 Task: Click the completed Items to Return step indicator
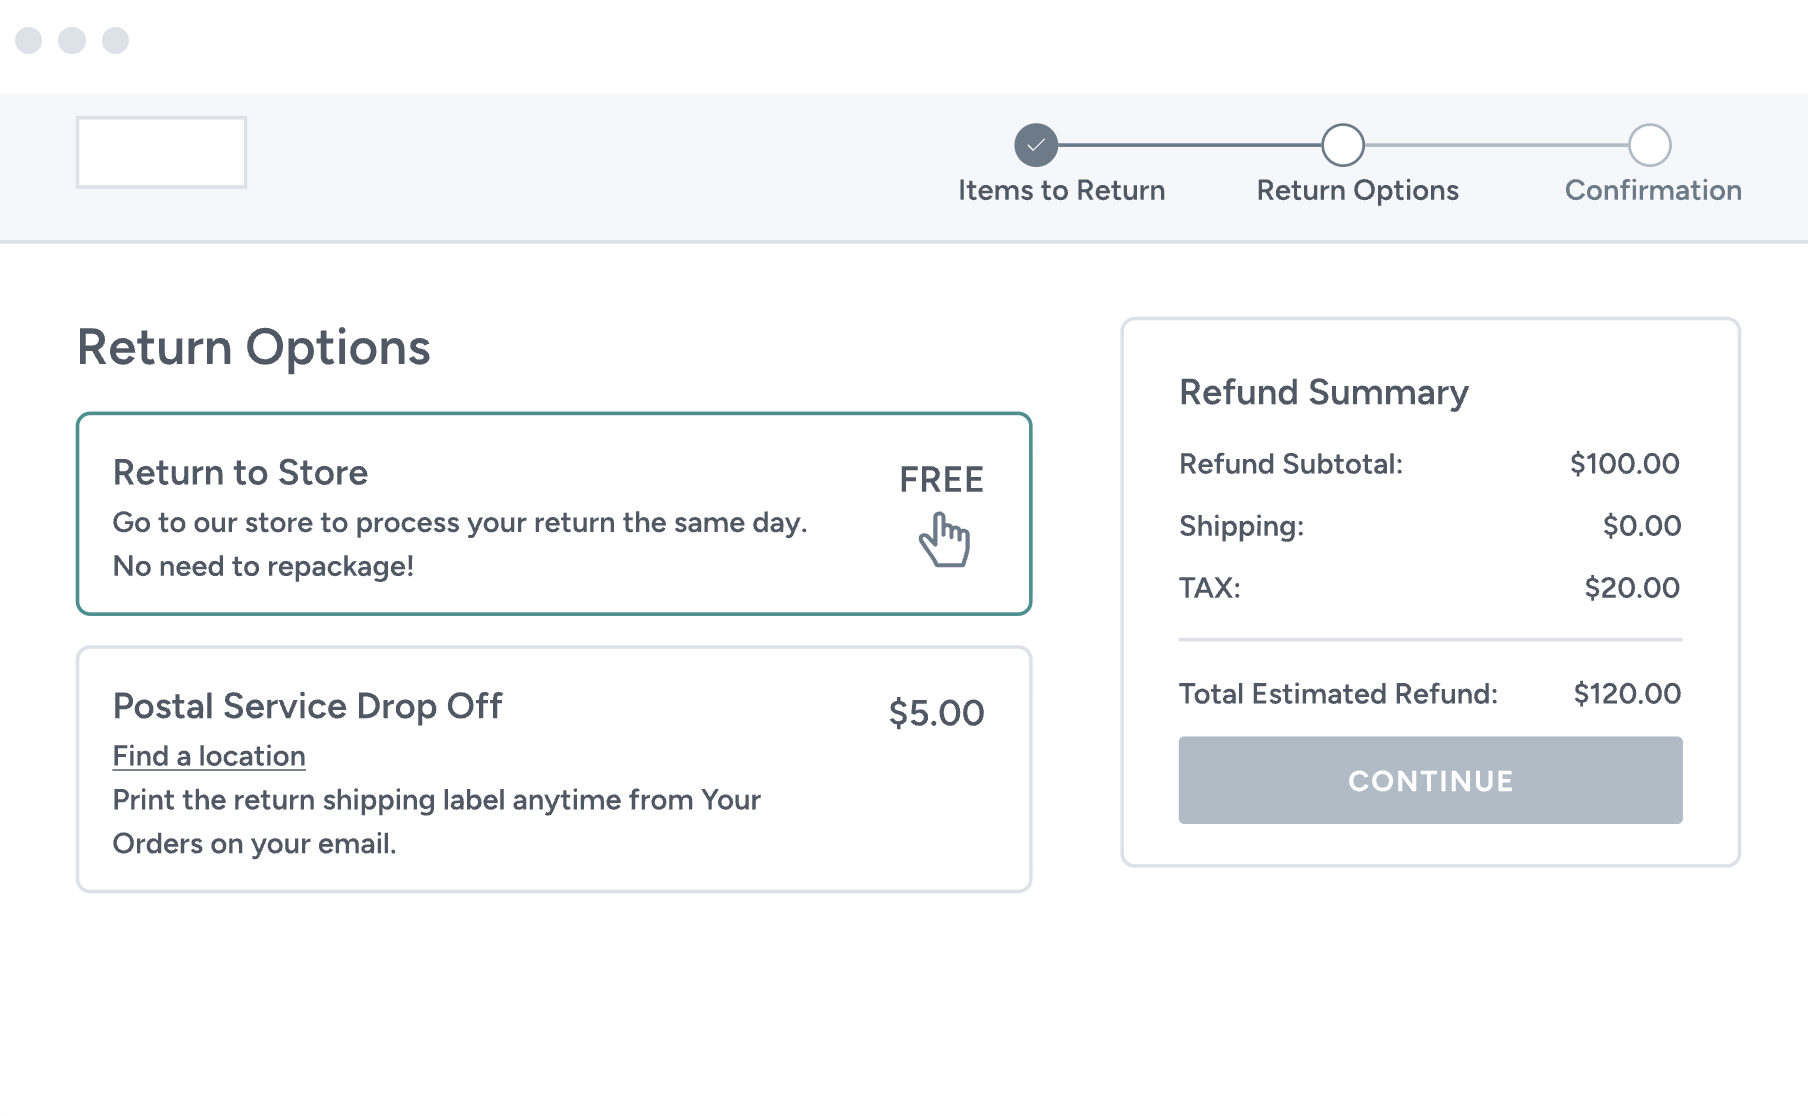click(1035, 144)
